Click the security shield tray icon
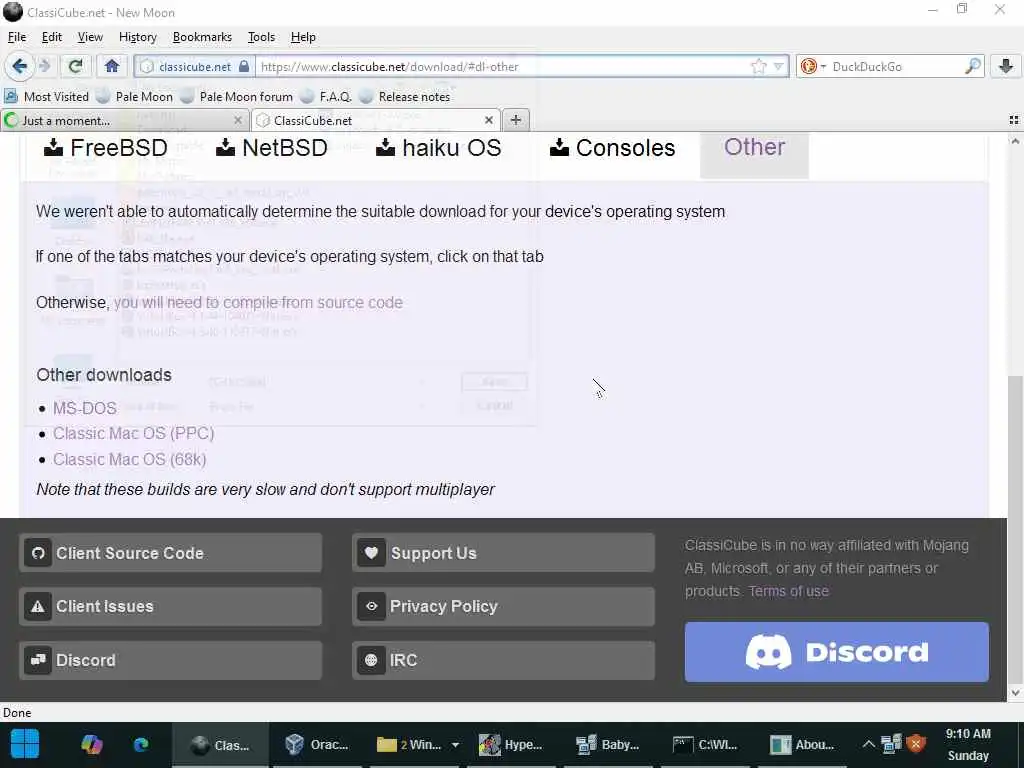 pyautogui.click(x=917, y=744)
